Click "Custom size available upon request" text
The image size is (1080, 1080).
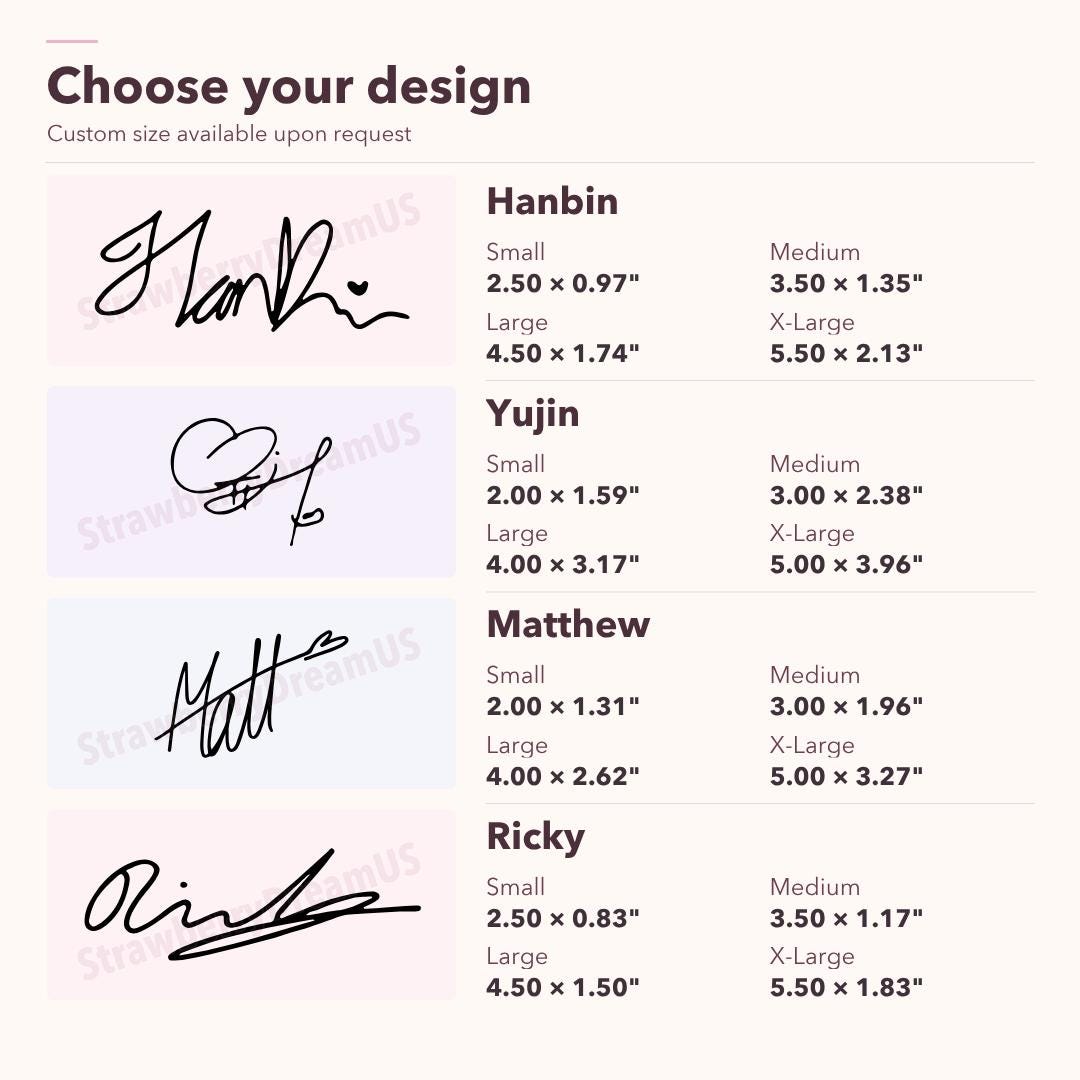point(229,134)
